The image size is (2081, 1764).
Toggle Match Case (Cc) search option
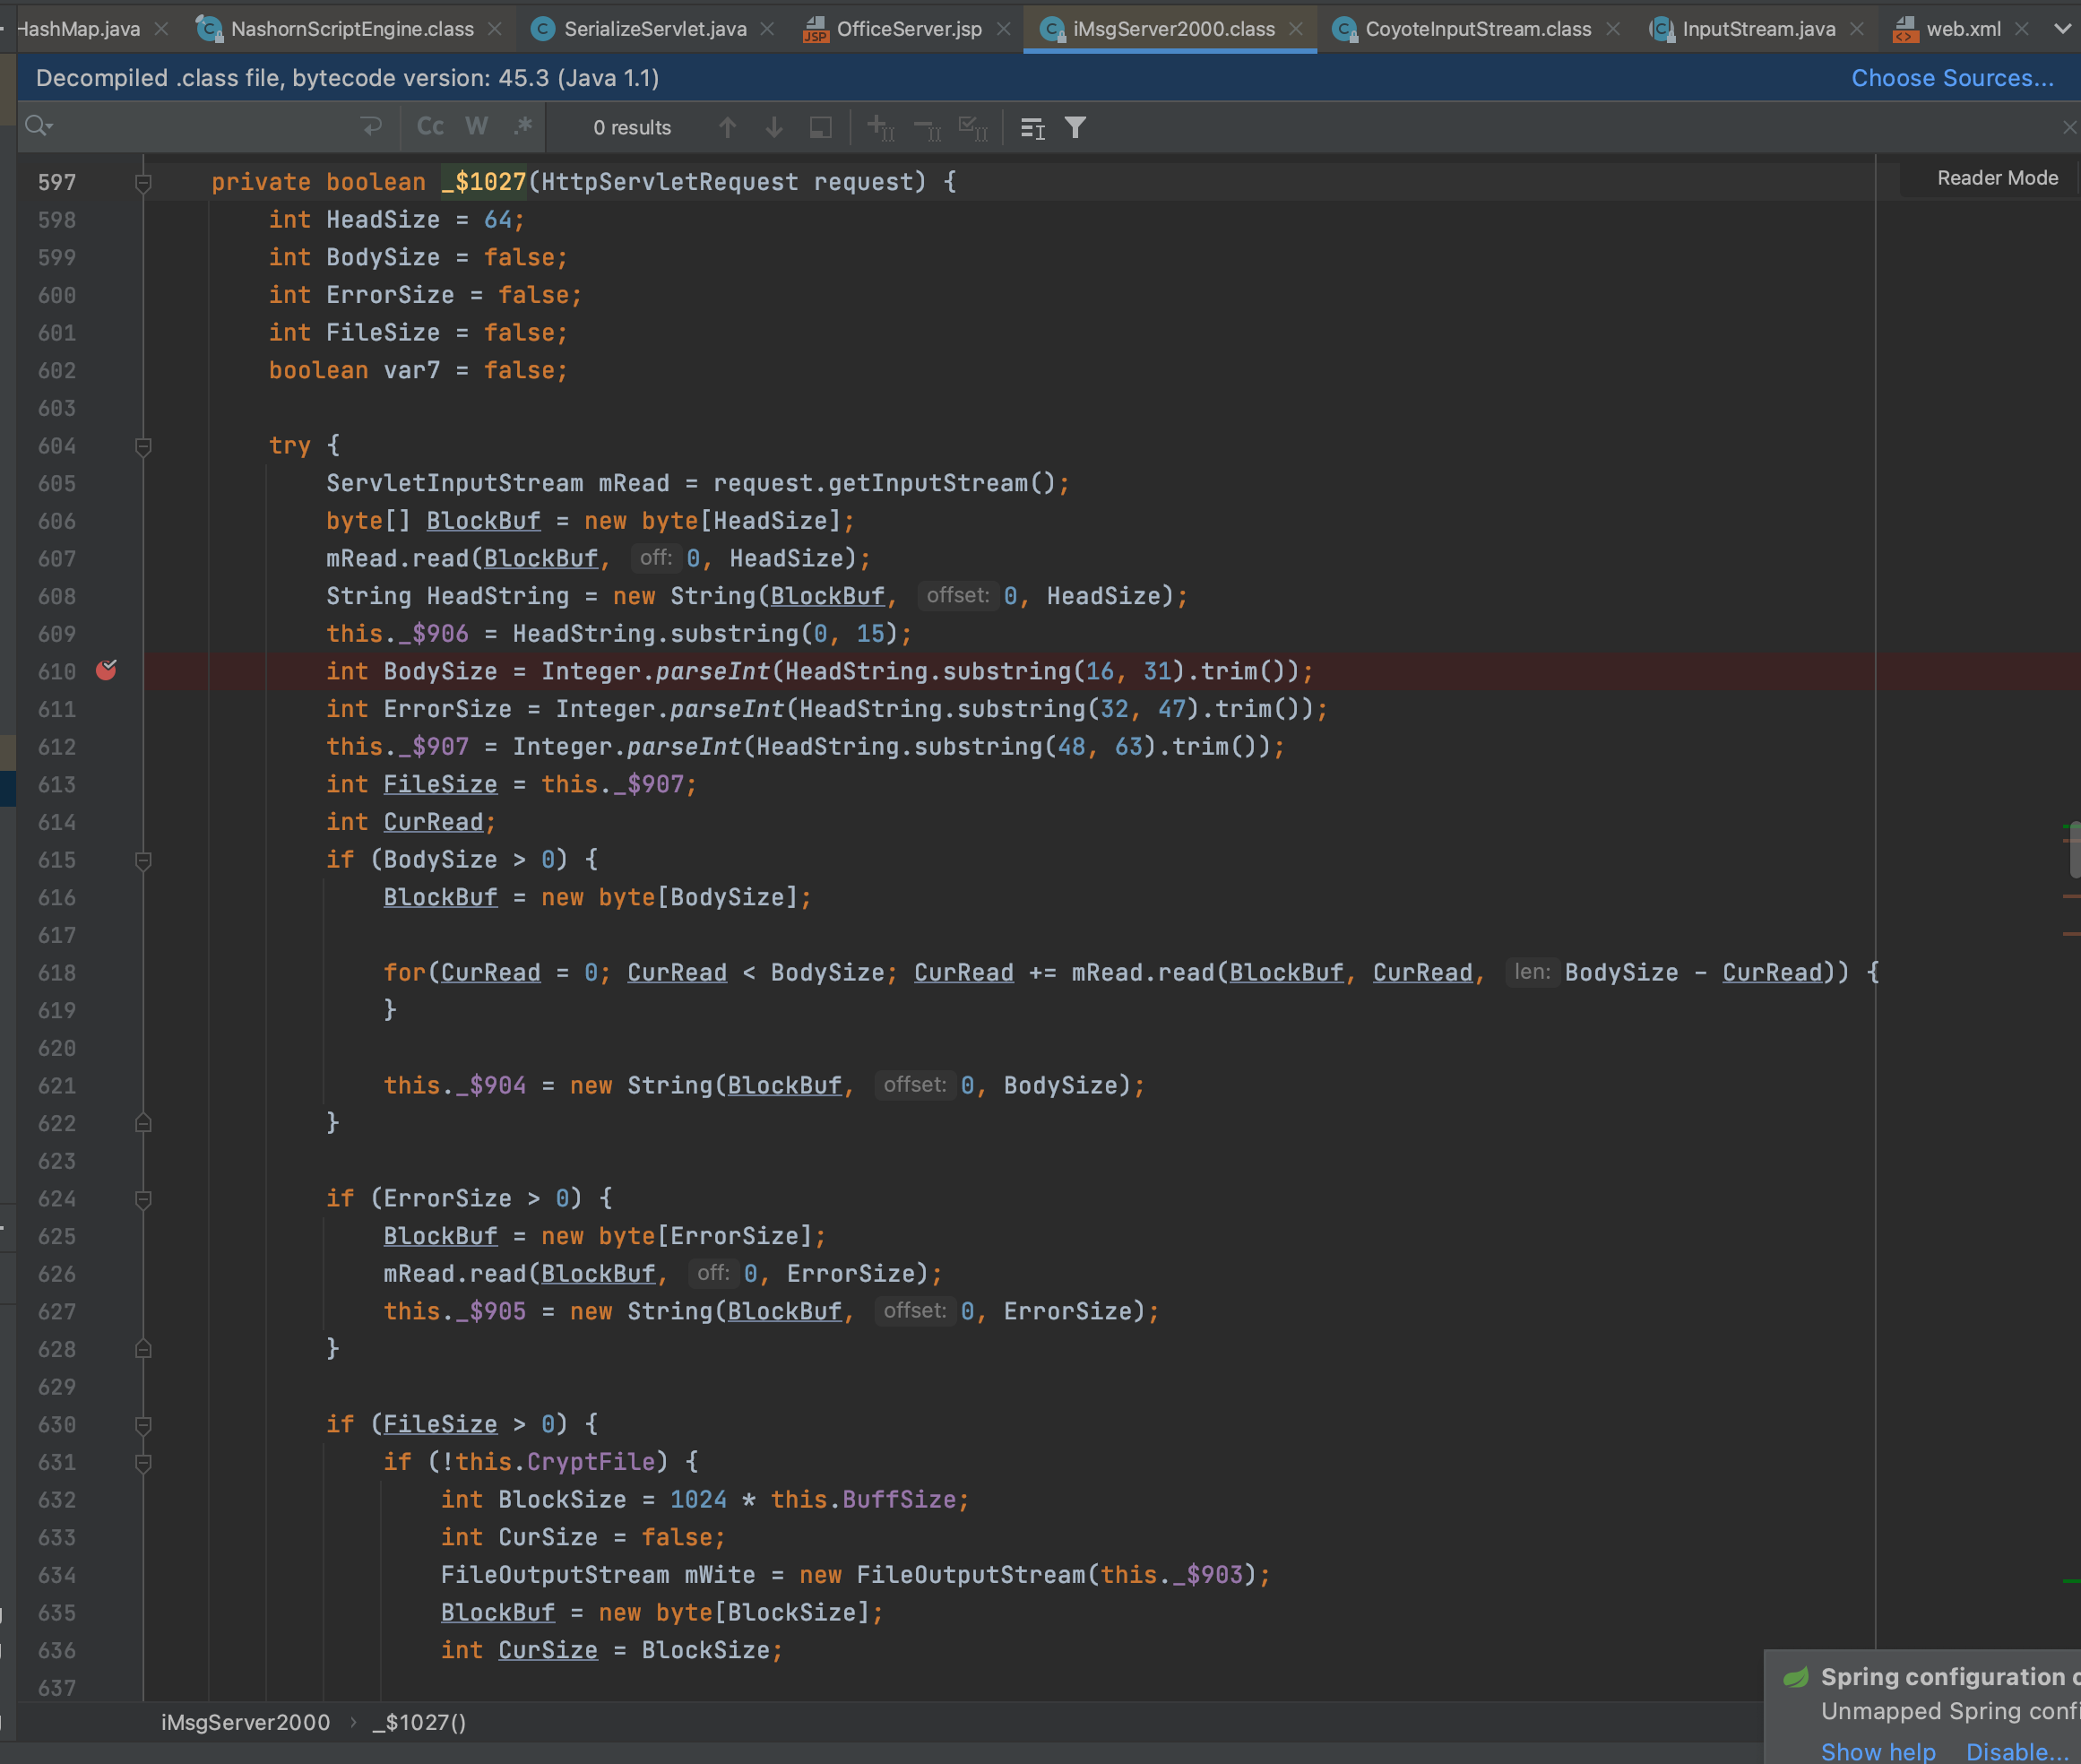point(430,127)
